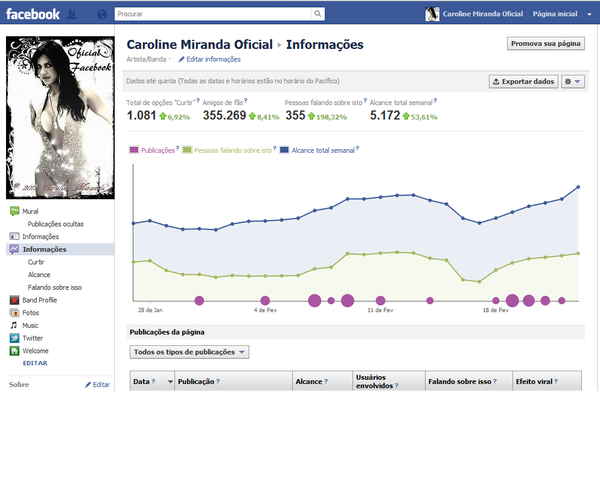Viewport: 600px width, 483px height.
Task: Click the Alcance column header
Action: point(322,381)
